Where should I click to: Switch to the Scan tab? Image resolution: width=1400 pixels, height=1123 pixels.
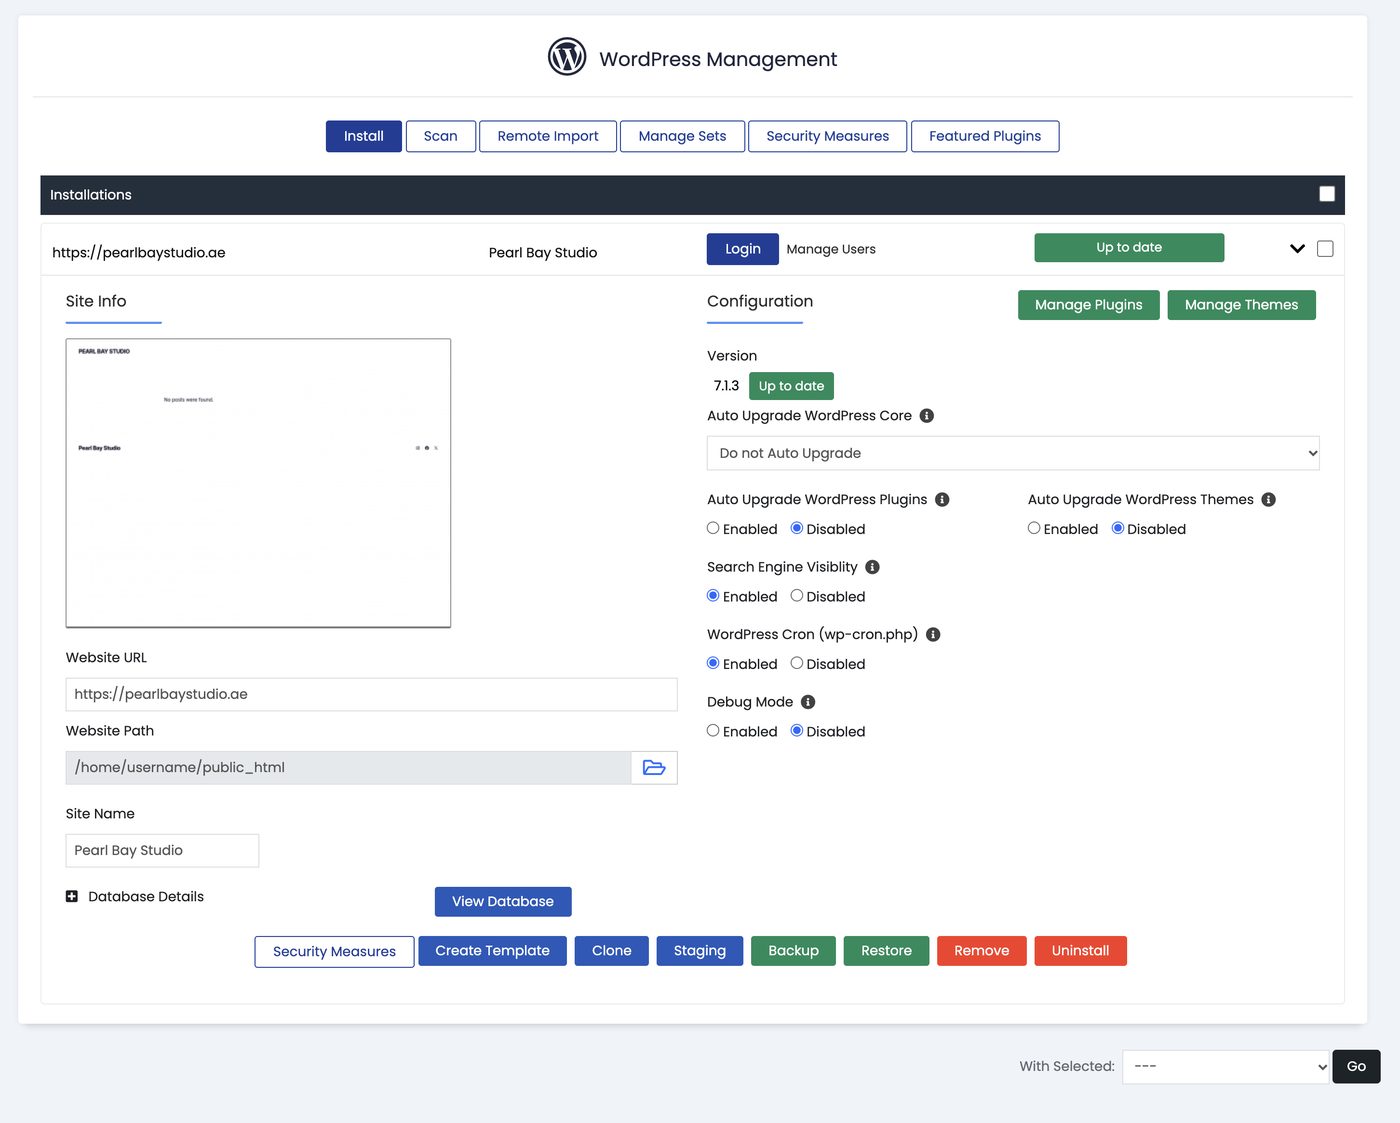pos(441,136)
